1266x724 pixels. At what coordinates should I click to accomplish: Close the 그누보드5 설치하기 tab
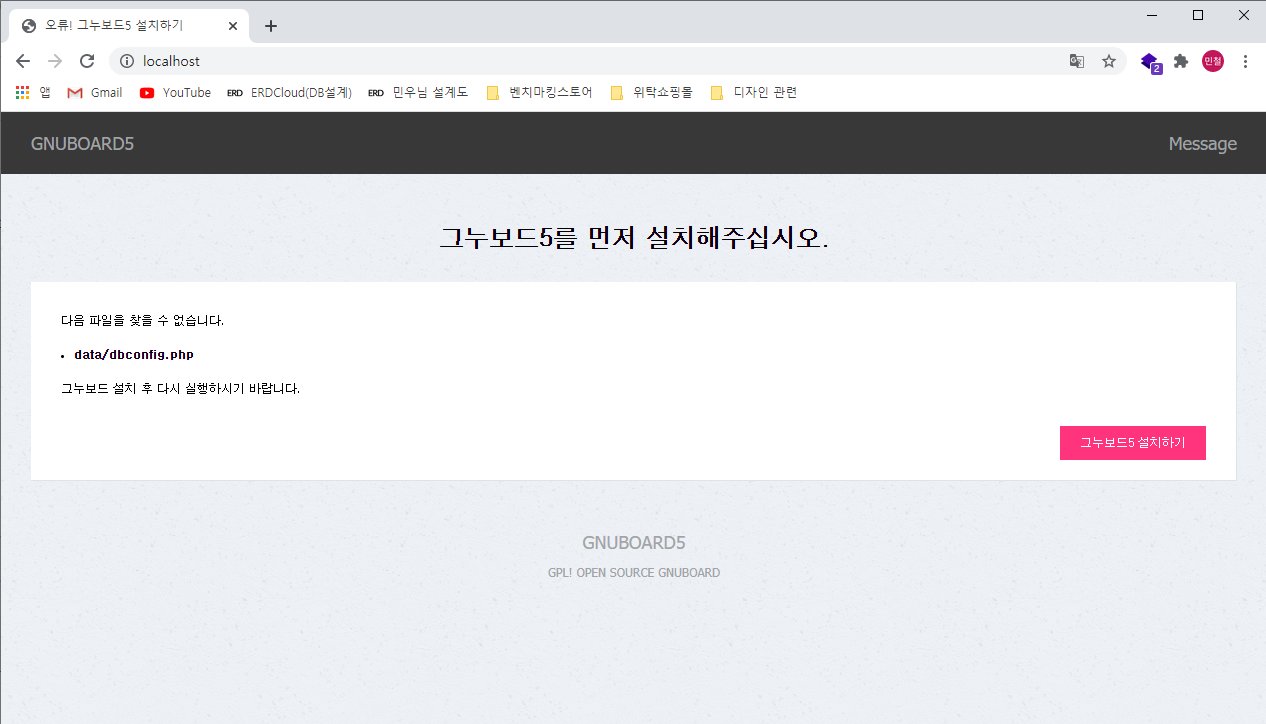[233, 26]
